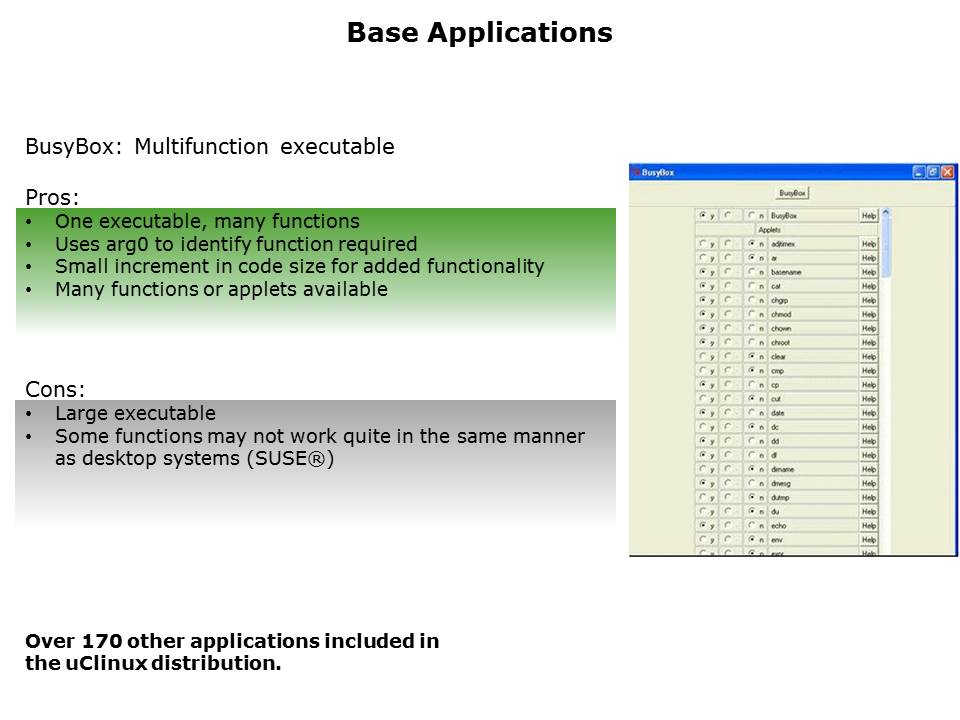
Task: Close the BusyBox configuration window
Action: [947, 172]
